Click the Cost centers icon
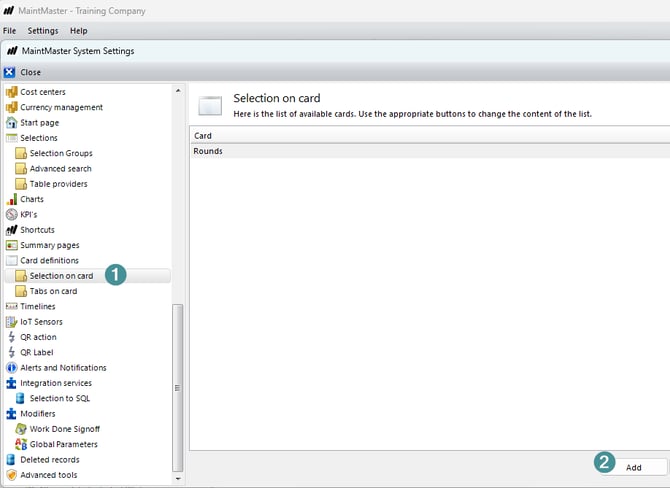This screenshot has width=670, height=488. click(12, 92)
